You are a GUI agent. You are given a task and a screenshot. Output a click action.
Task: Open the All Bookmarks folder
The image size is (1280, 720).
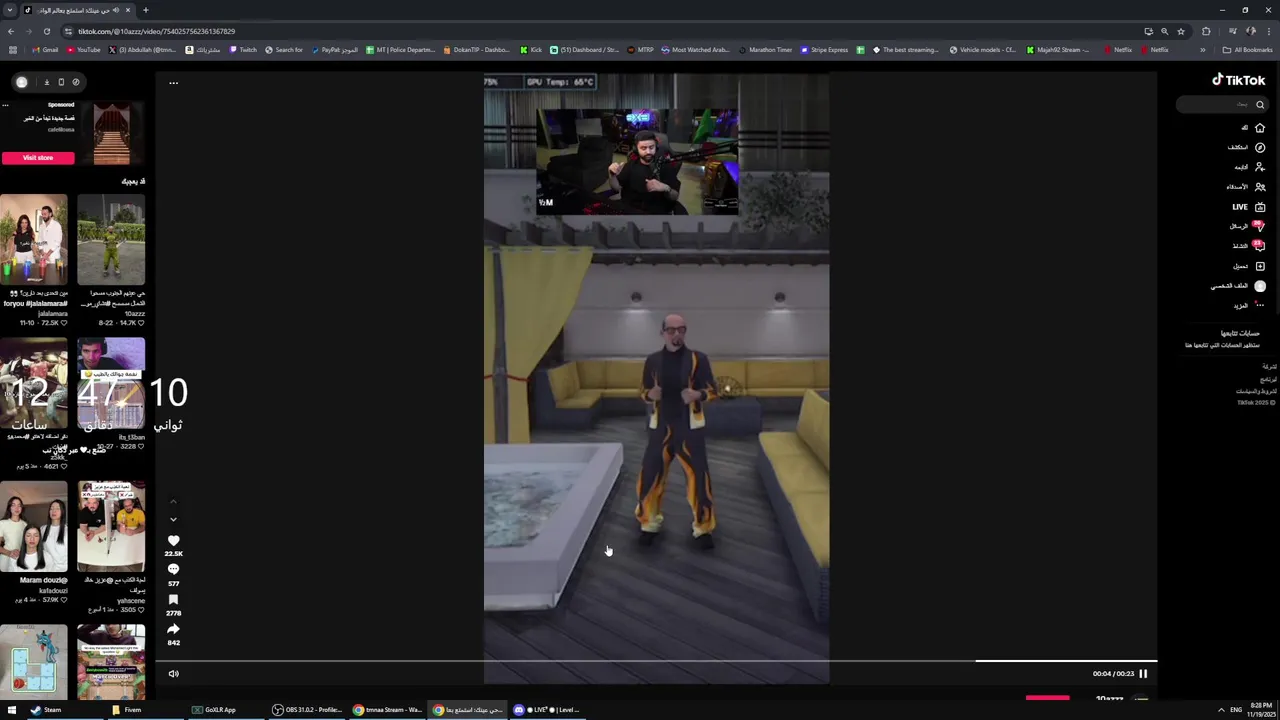(x=1247, y=50)
